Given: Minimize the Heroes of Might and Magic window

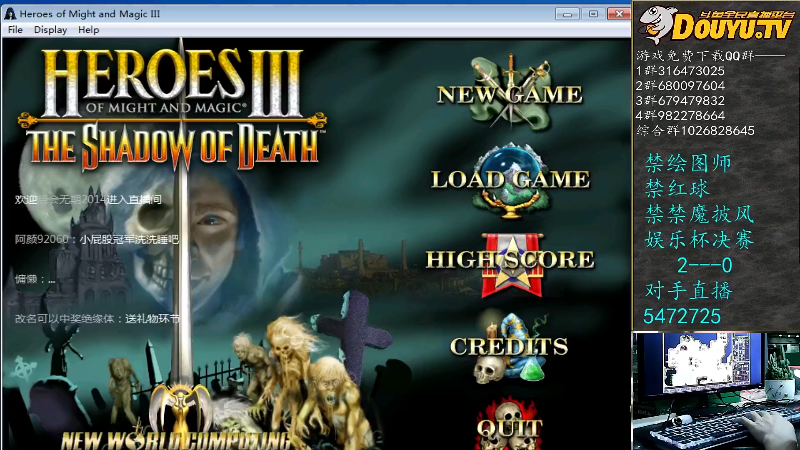Looking at the screenshot, I should [x=567, y=14].
